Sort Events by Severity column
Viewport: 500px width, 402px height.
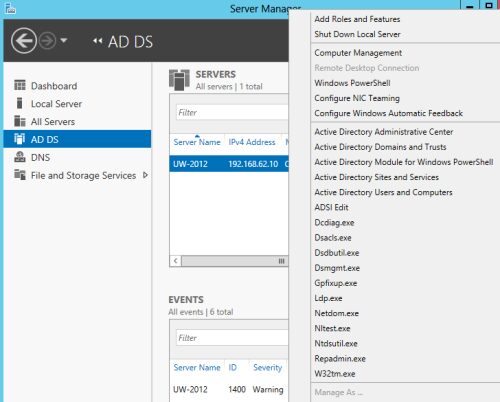267,367
